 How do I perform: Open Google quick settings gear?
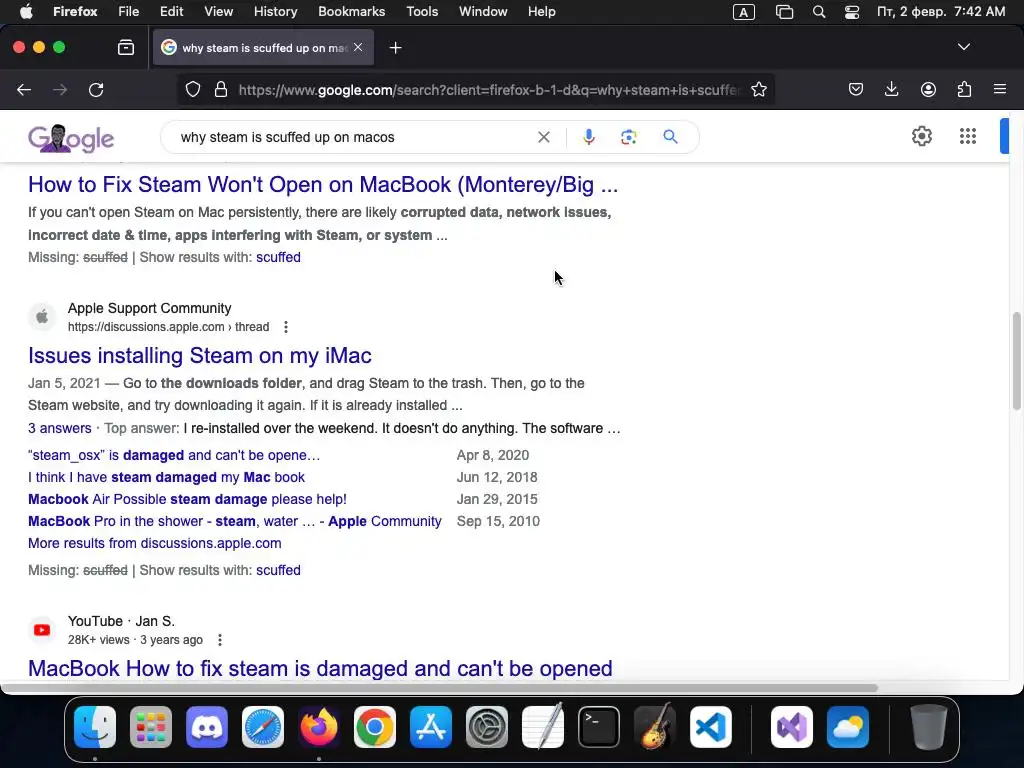point(921,136)
